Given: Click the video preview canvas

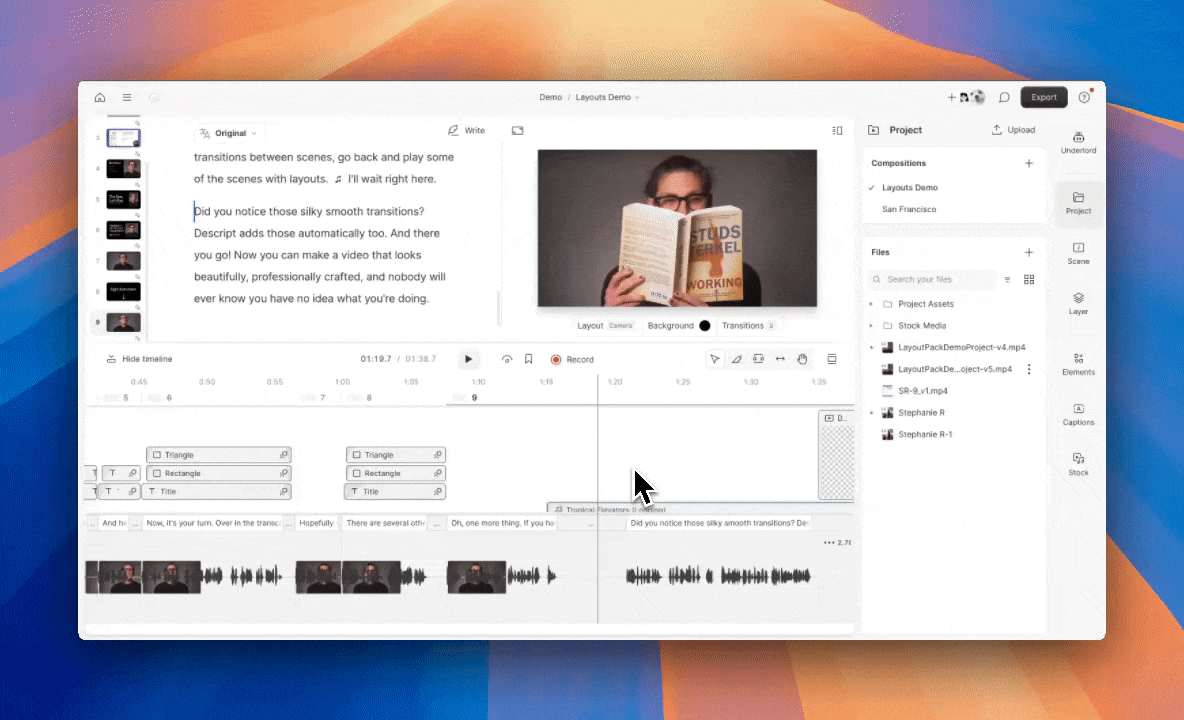Looking at the screenshot, I should click(677, 228).
